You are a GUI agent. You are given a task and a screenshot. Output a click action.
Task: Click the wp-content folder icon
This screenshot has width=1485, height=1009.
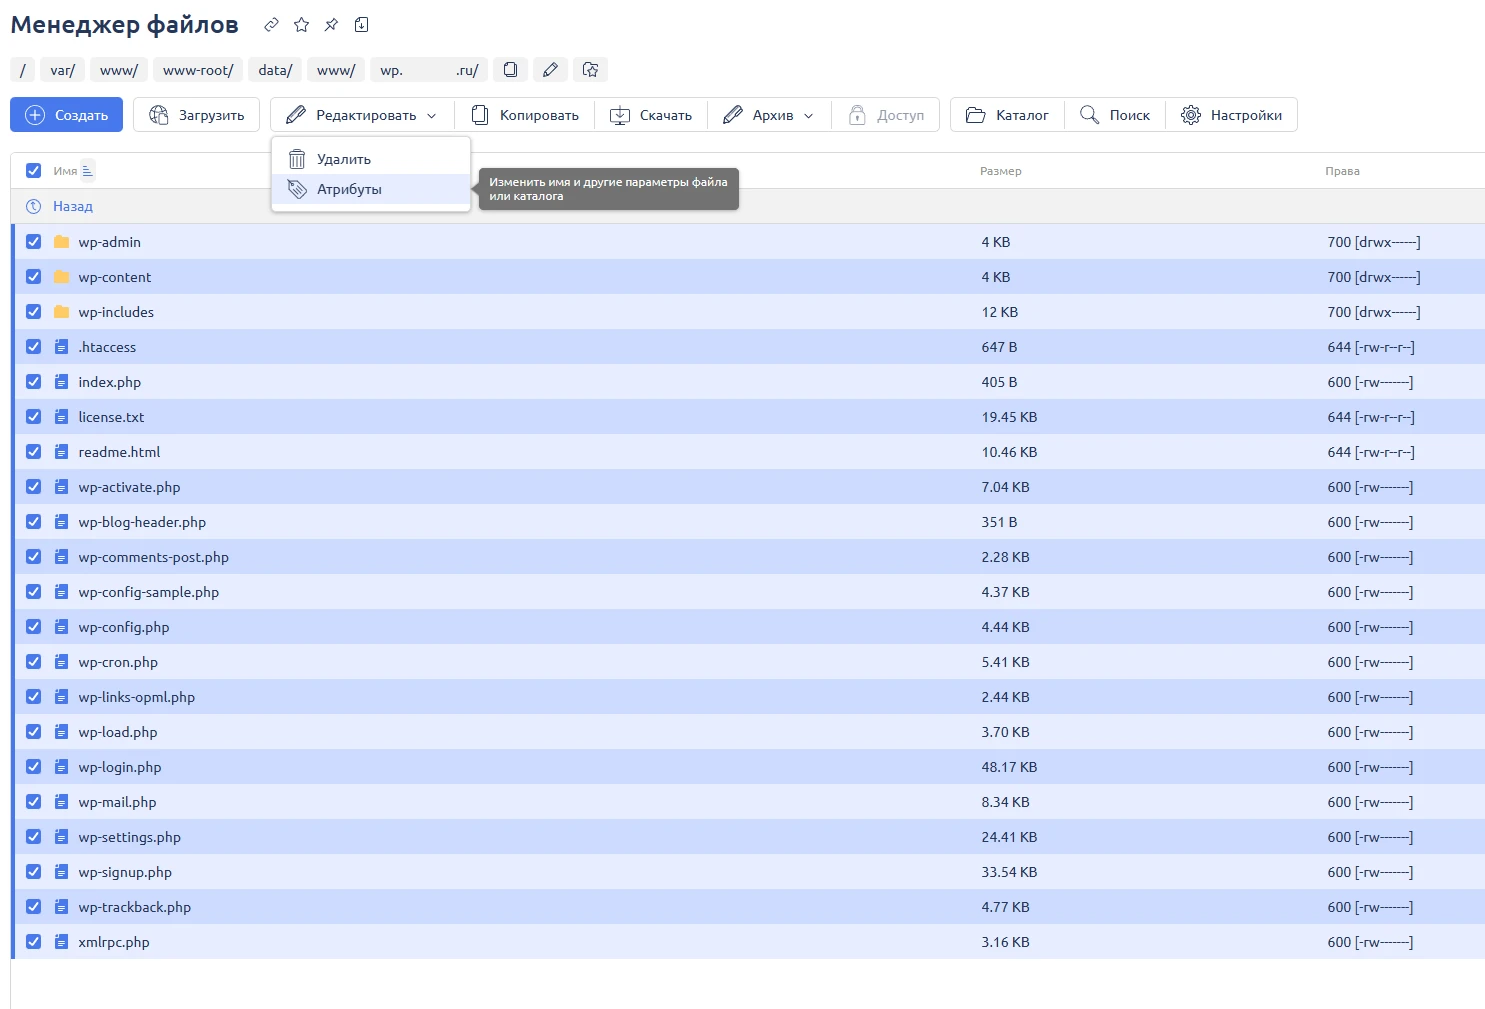[x=61, y=277]
